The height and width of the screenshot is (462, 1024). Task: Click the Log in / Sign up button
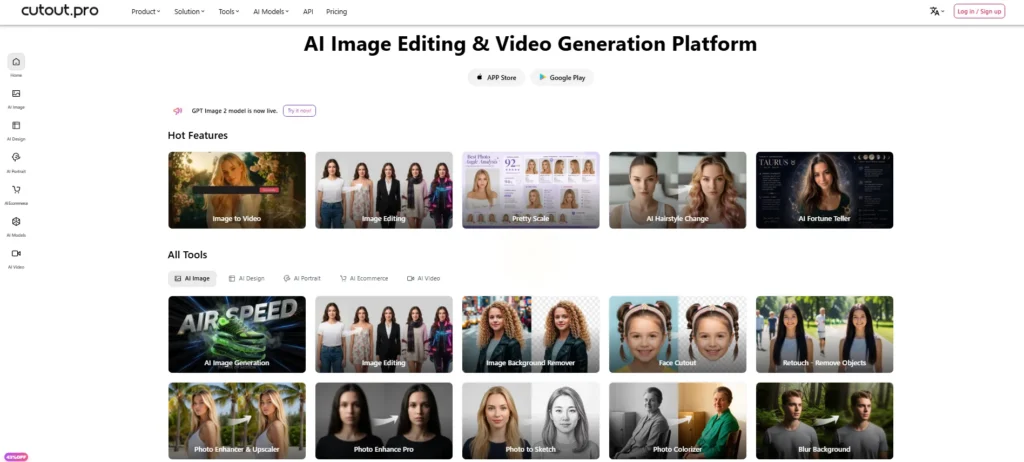click(x=979, y=11)
